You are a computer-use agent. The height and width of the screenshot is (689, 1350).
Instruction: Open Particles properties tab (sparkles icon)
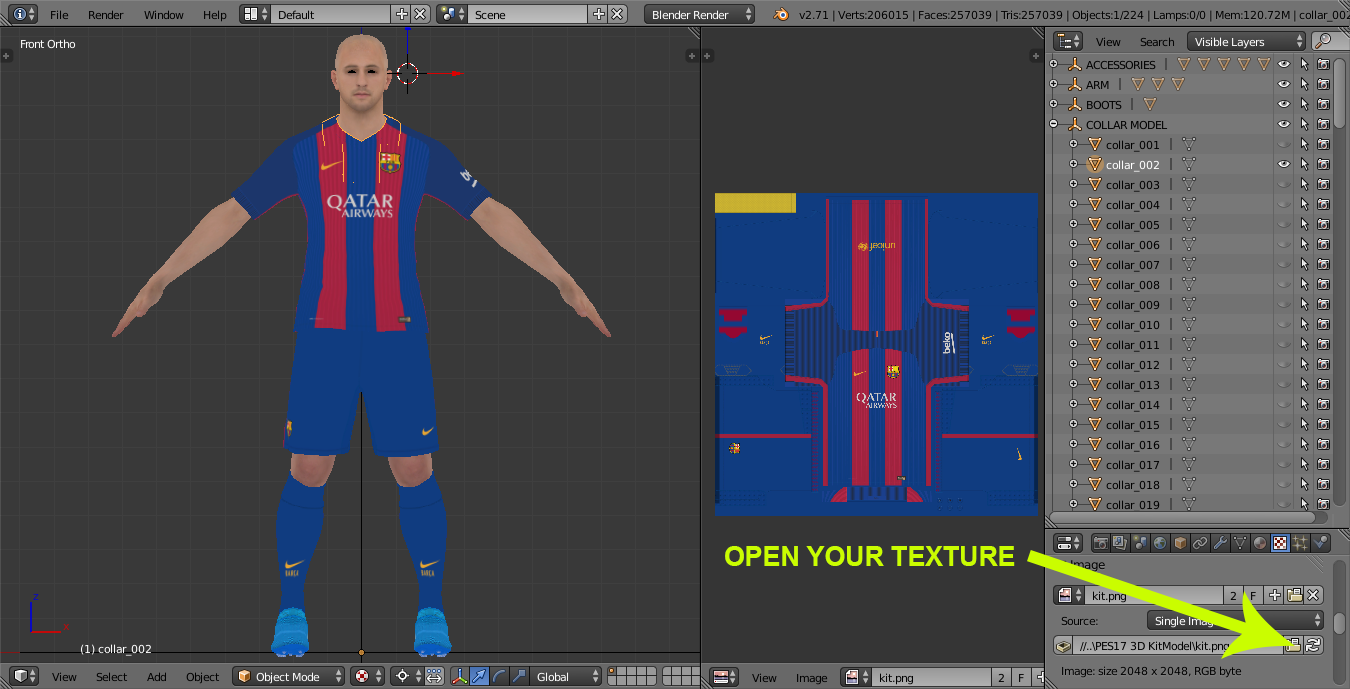click(1300, 543)
